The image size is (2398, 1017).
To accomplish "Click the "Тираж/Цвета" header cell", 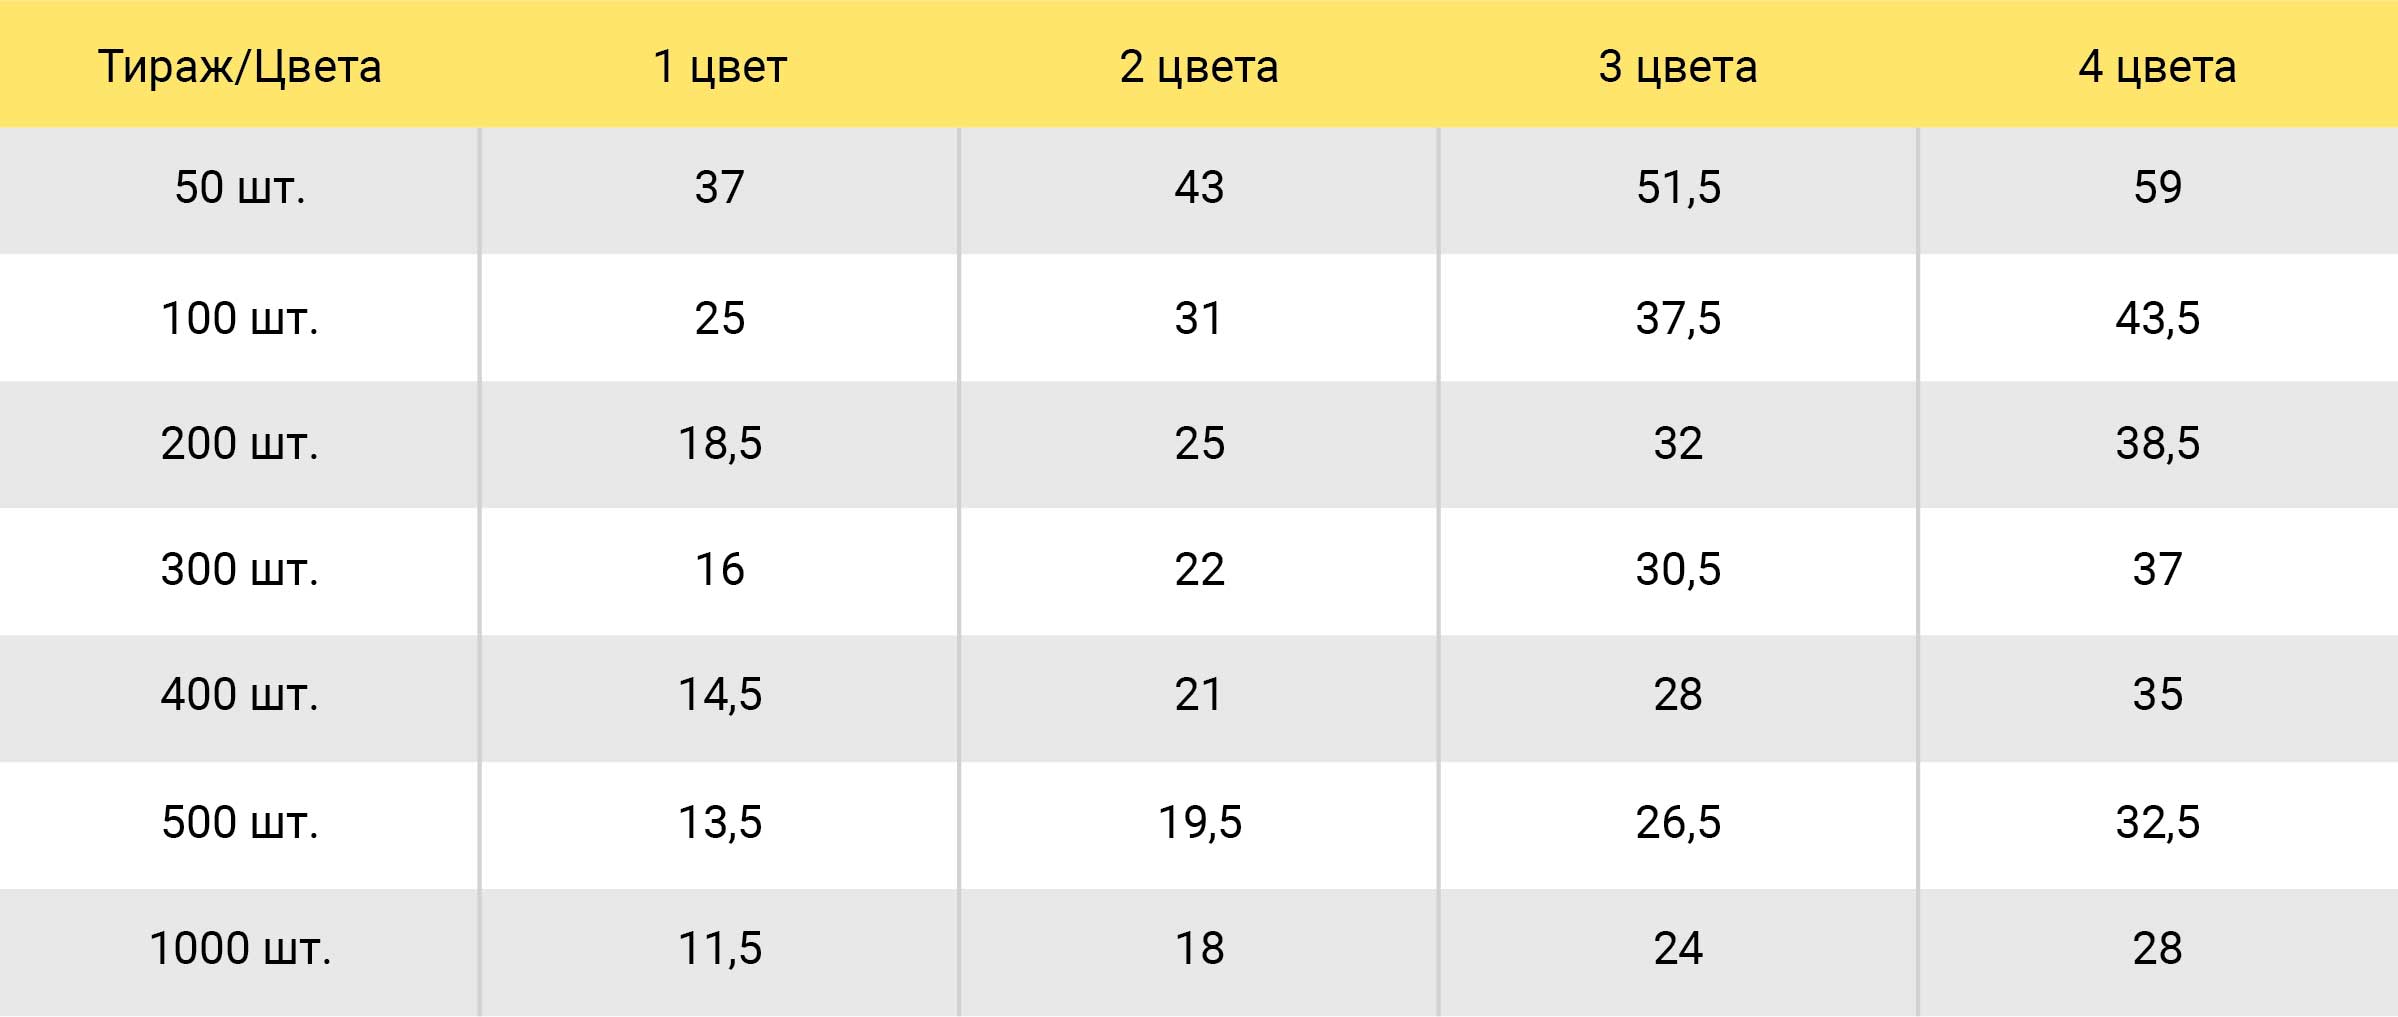I will (x=240, y=67).
